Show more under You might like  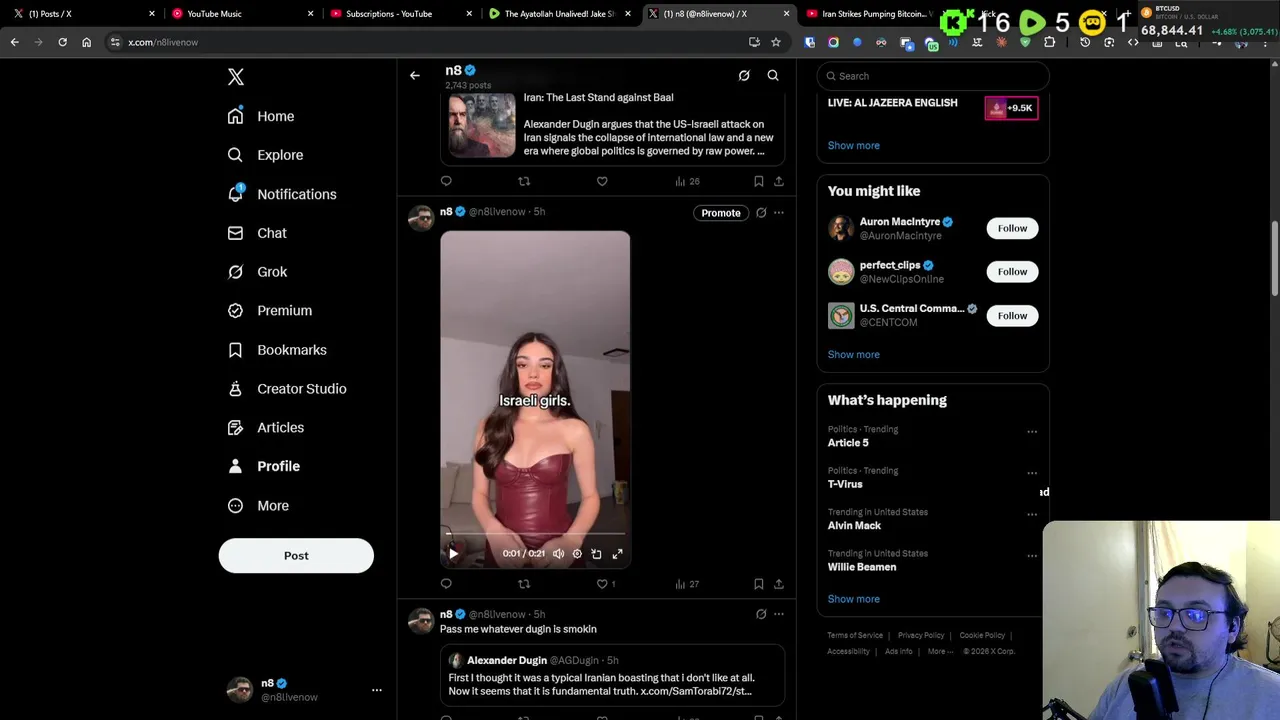pos(853,355)
